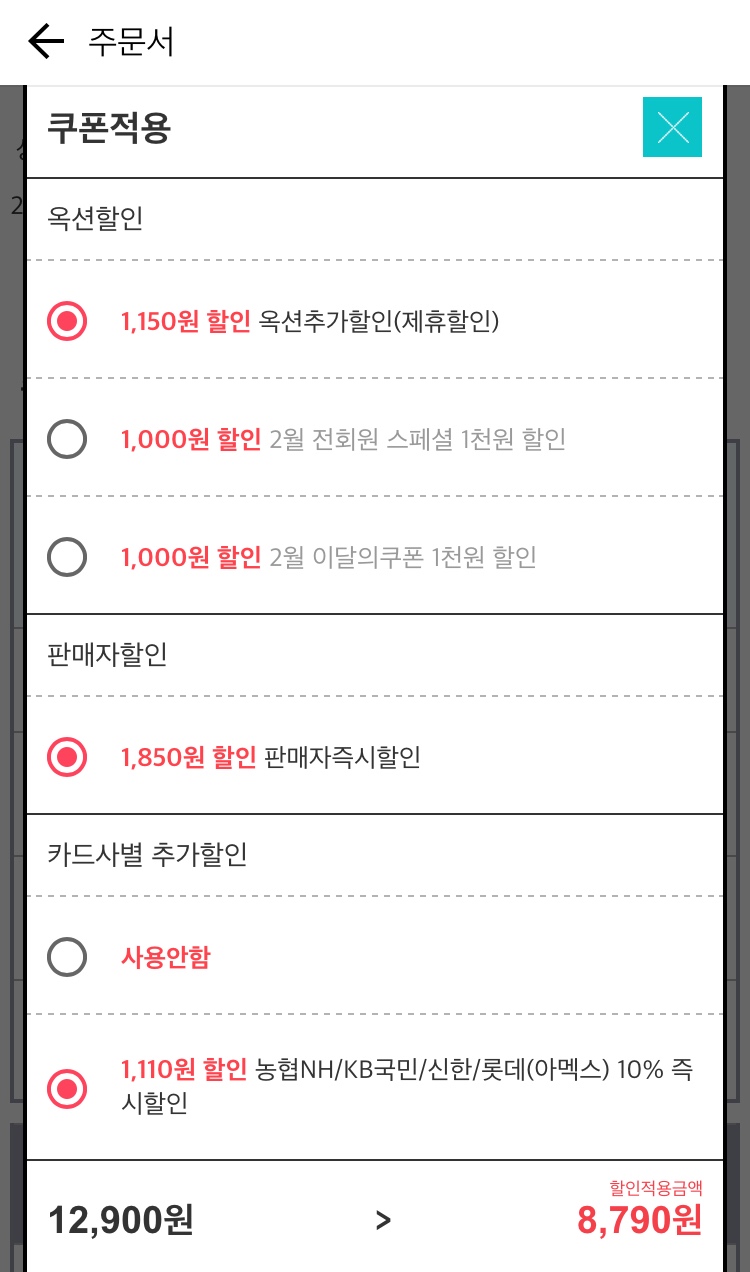Toggle the 1,850원 판매자즉시할인 radio button
The width and height of the screenshot is (750, 1272).
tap(68, 757)
